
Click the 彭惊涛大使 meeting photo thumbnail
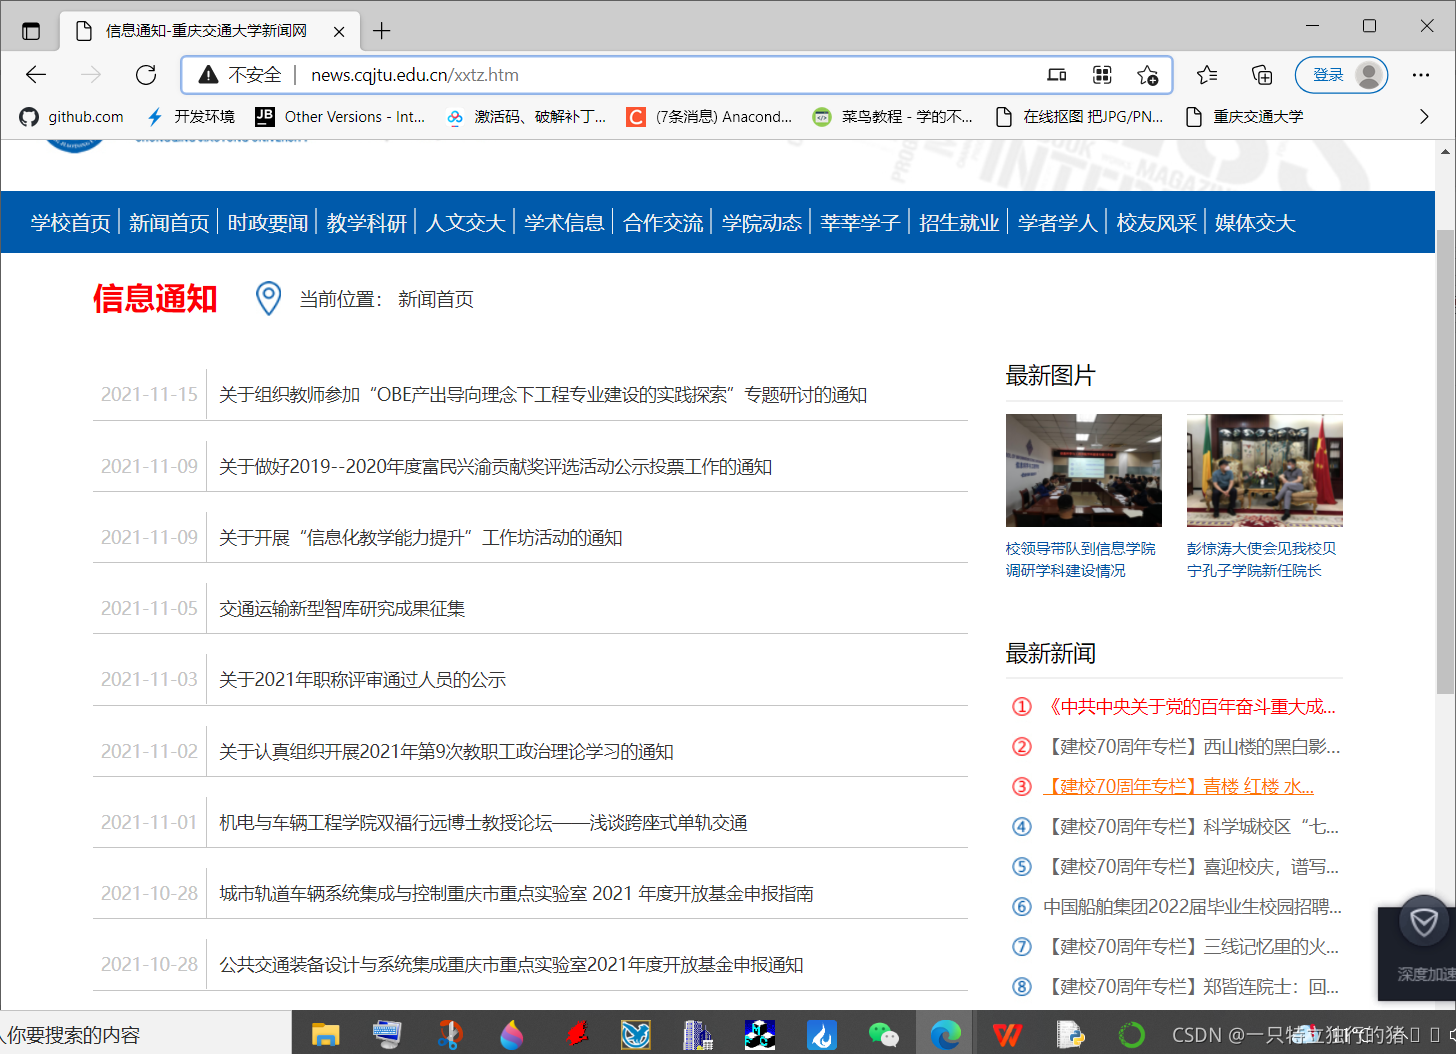pyautogui.click(x=1265, y=470)
